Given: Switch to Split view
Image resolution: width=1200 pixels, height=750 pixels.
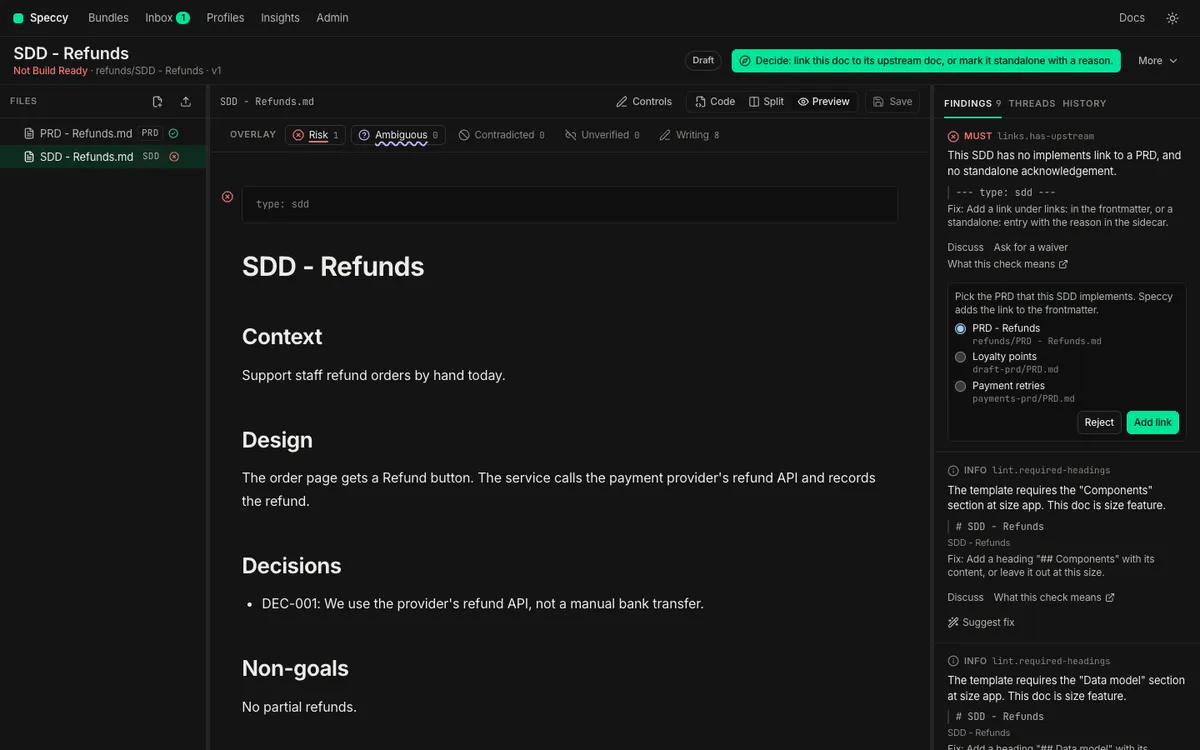Looking at the screenshot, I should click(x=767, y=102).
